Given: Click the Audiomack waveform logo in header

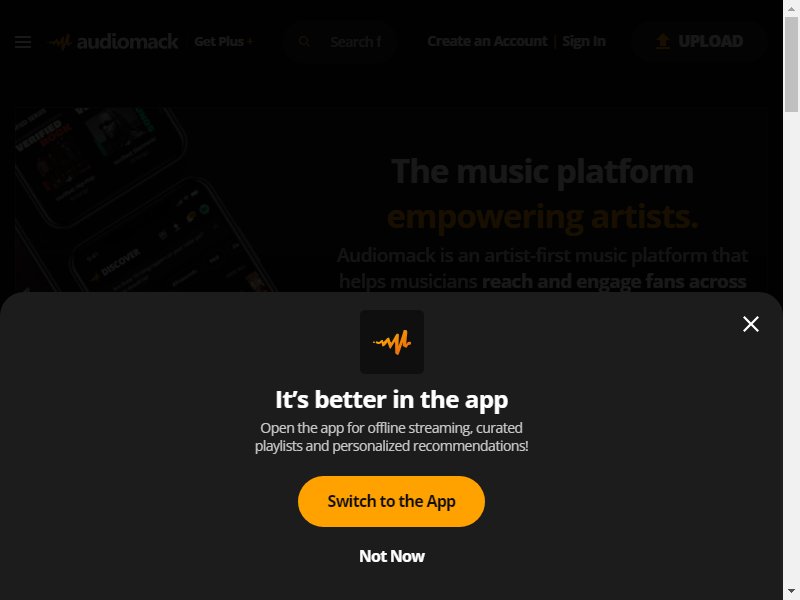Looking at the screenshot, I should coord(61,42).
